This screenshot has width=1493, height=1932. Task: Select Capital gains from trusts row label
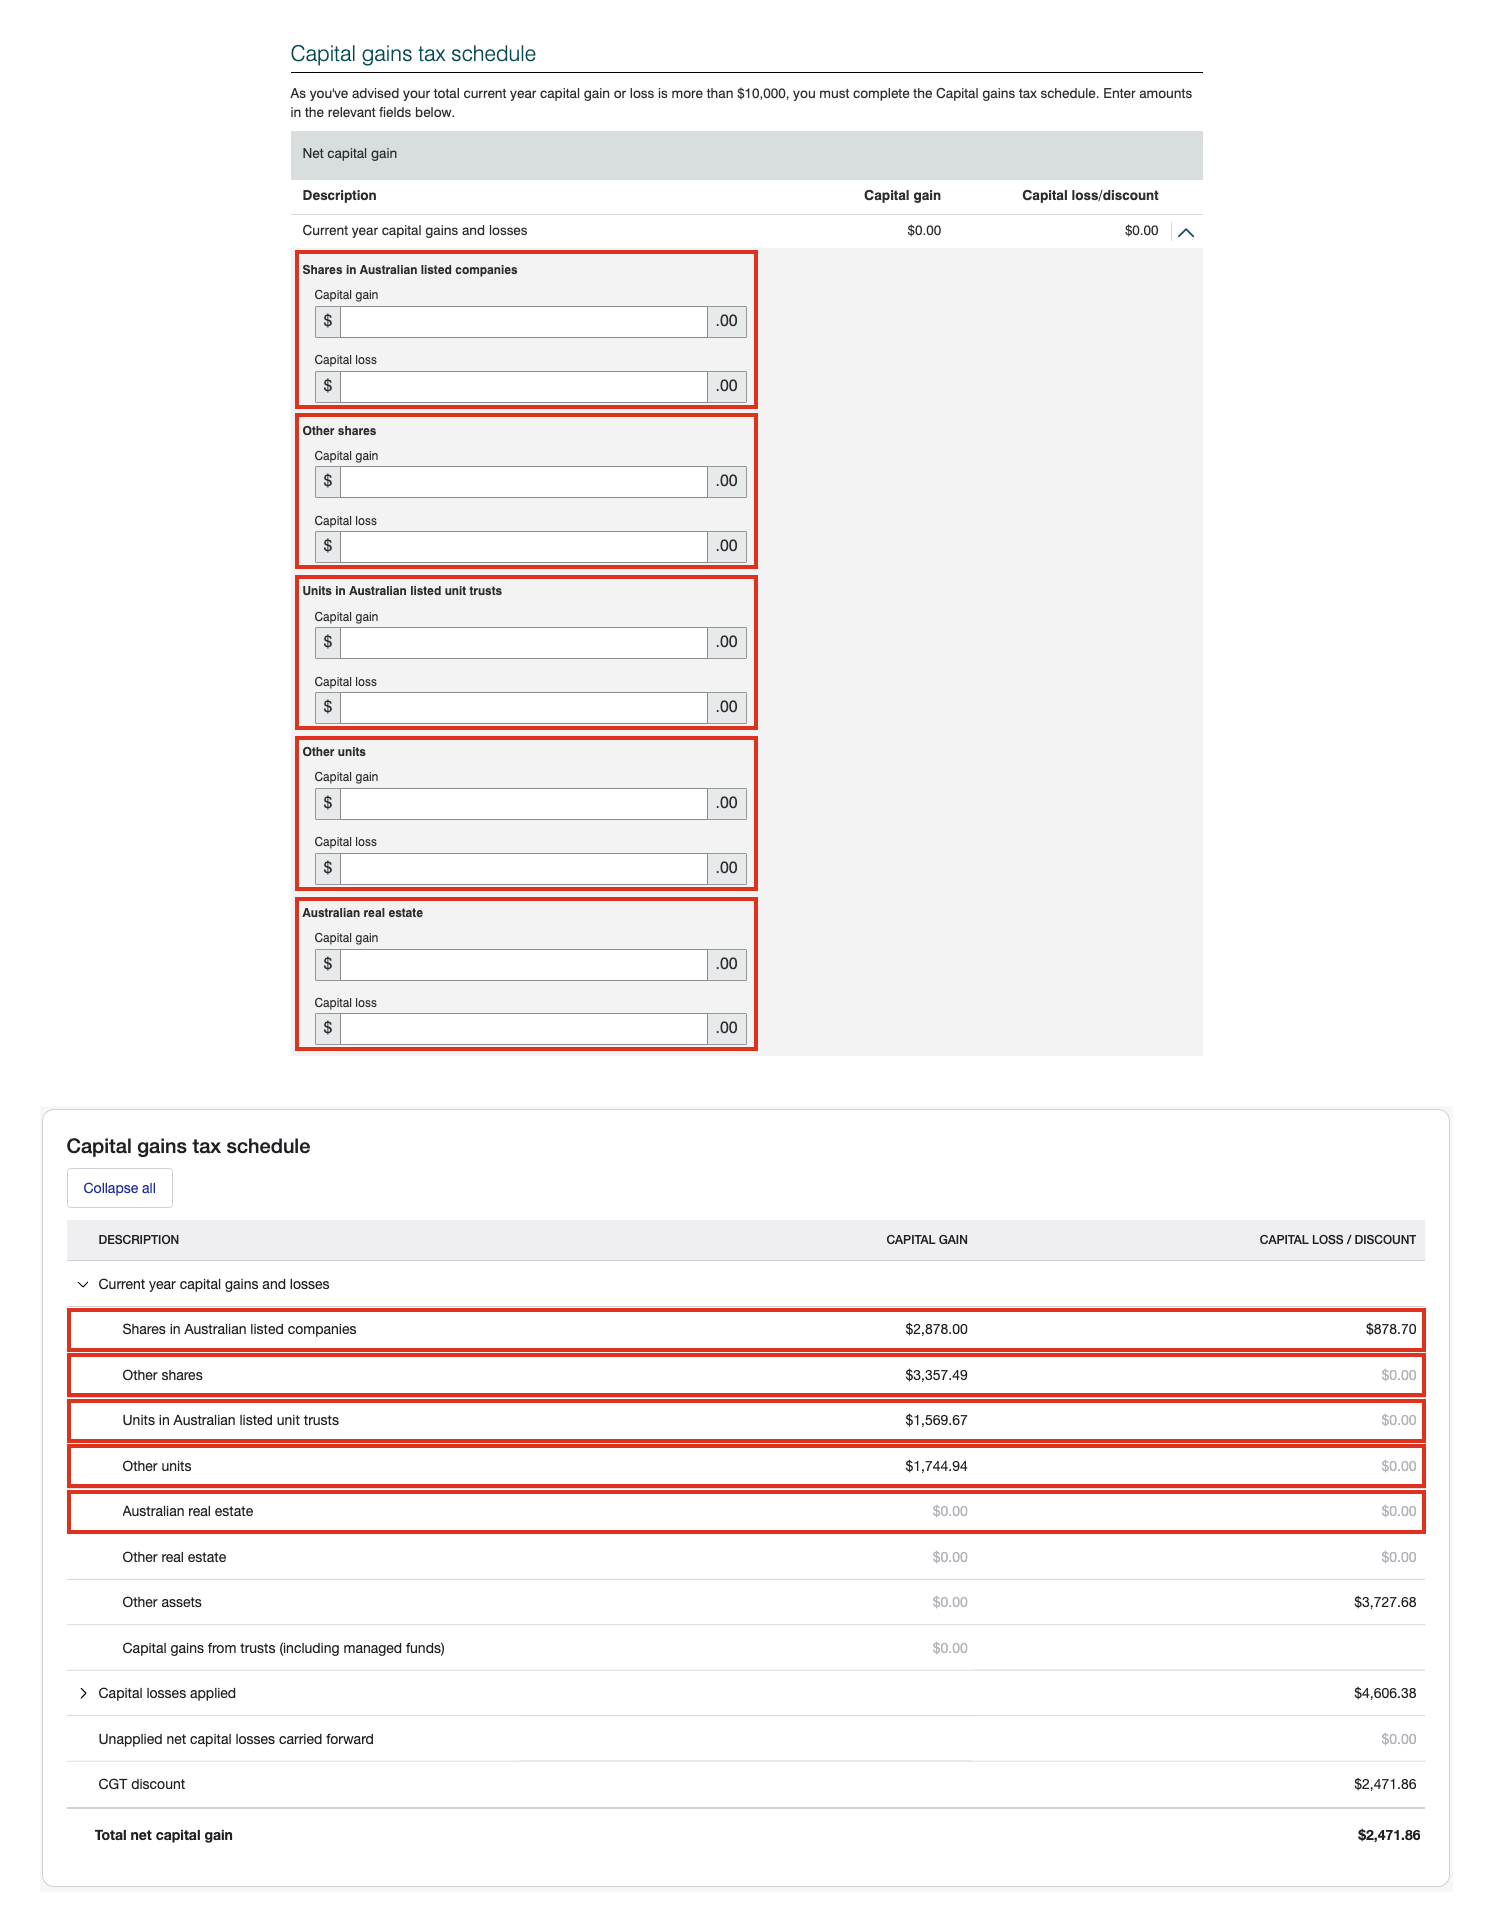[283, 1648]
